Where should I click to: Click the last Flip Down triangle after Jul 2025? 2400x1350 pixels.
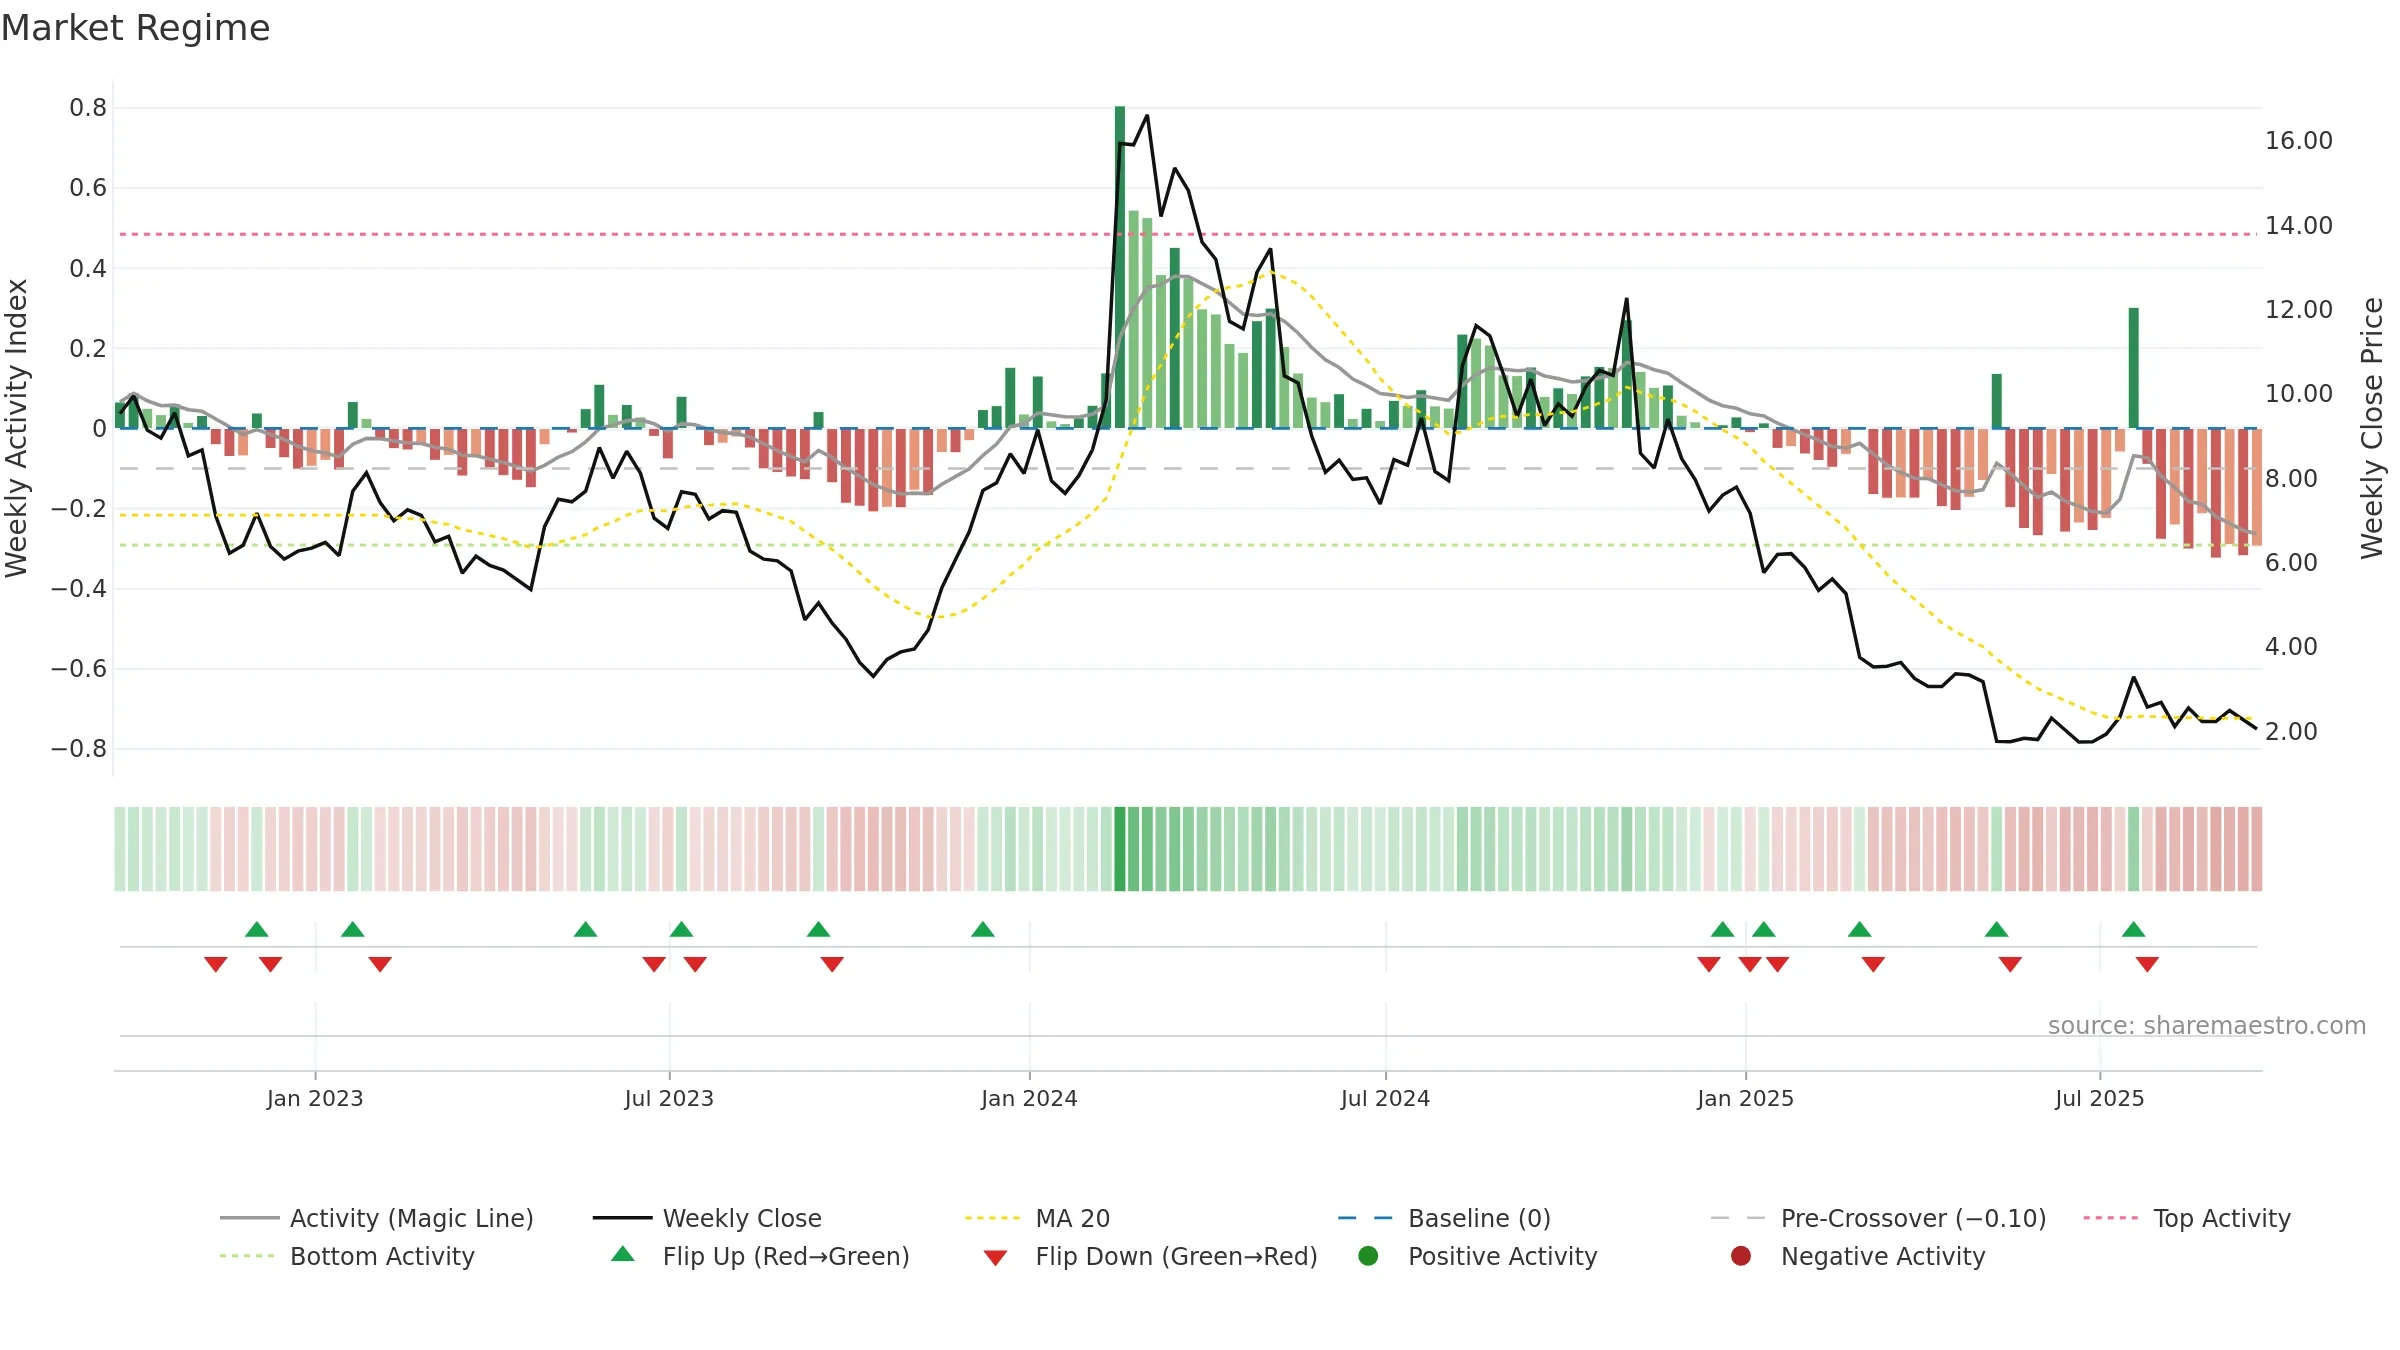[x=2147, y=964]
